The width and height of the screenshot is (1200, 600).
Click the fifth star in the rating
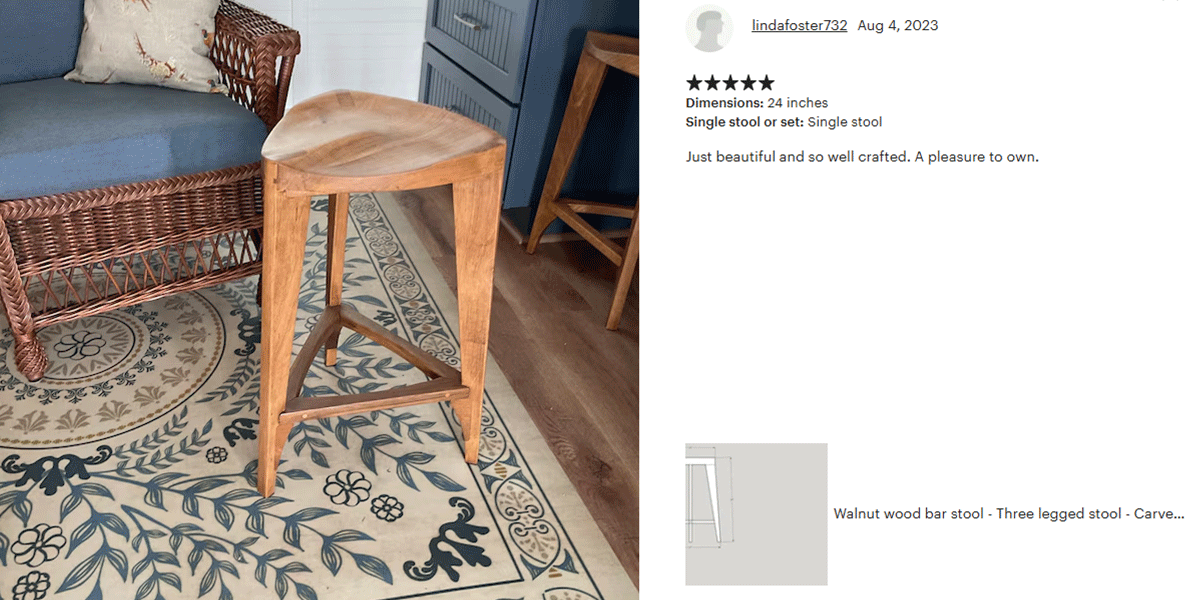click(766, 83)
